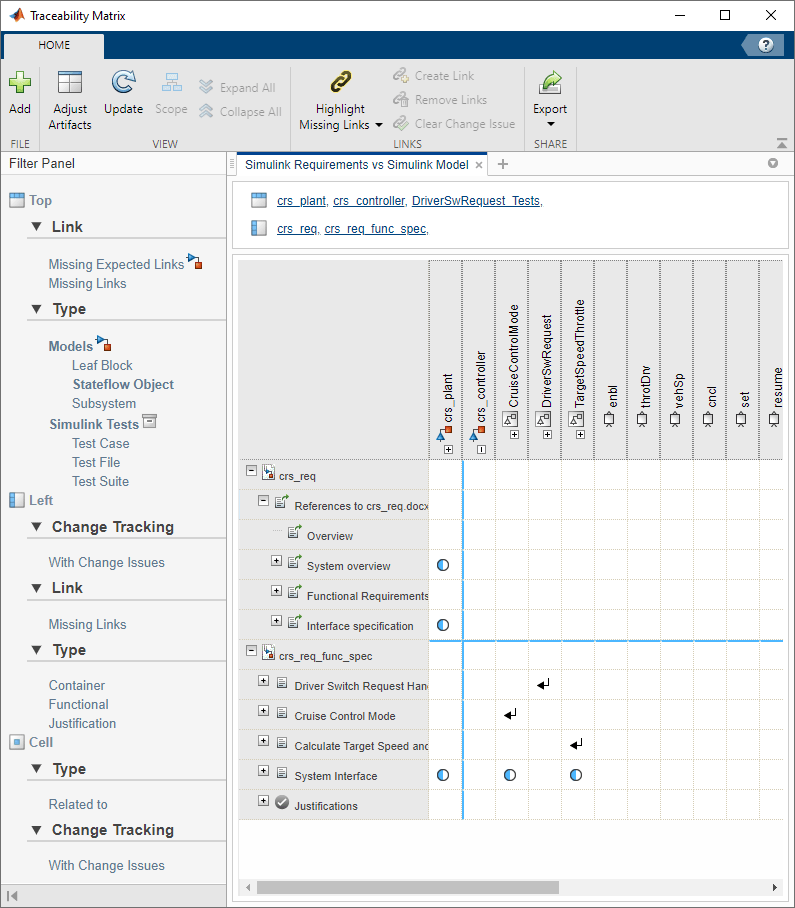Click the Highlight Missing Links chain icon
Screen dimensions: 795x908
tap(340, 82)
